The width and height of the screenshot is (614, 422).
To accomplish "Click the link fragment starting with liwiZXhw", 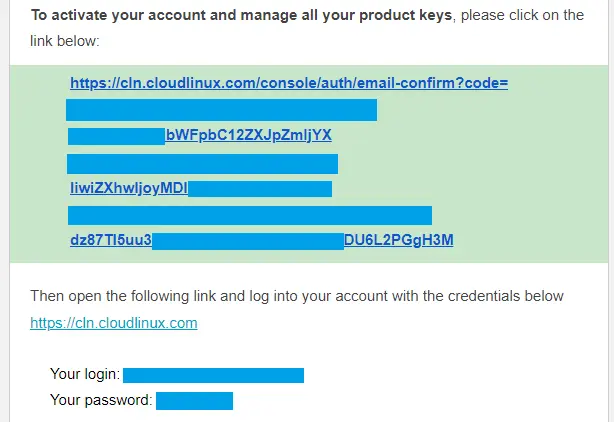I will (x=128, y=188).
